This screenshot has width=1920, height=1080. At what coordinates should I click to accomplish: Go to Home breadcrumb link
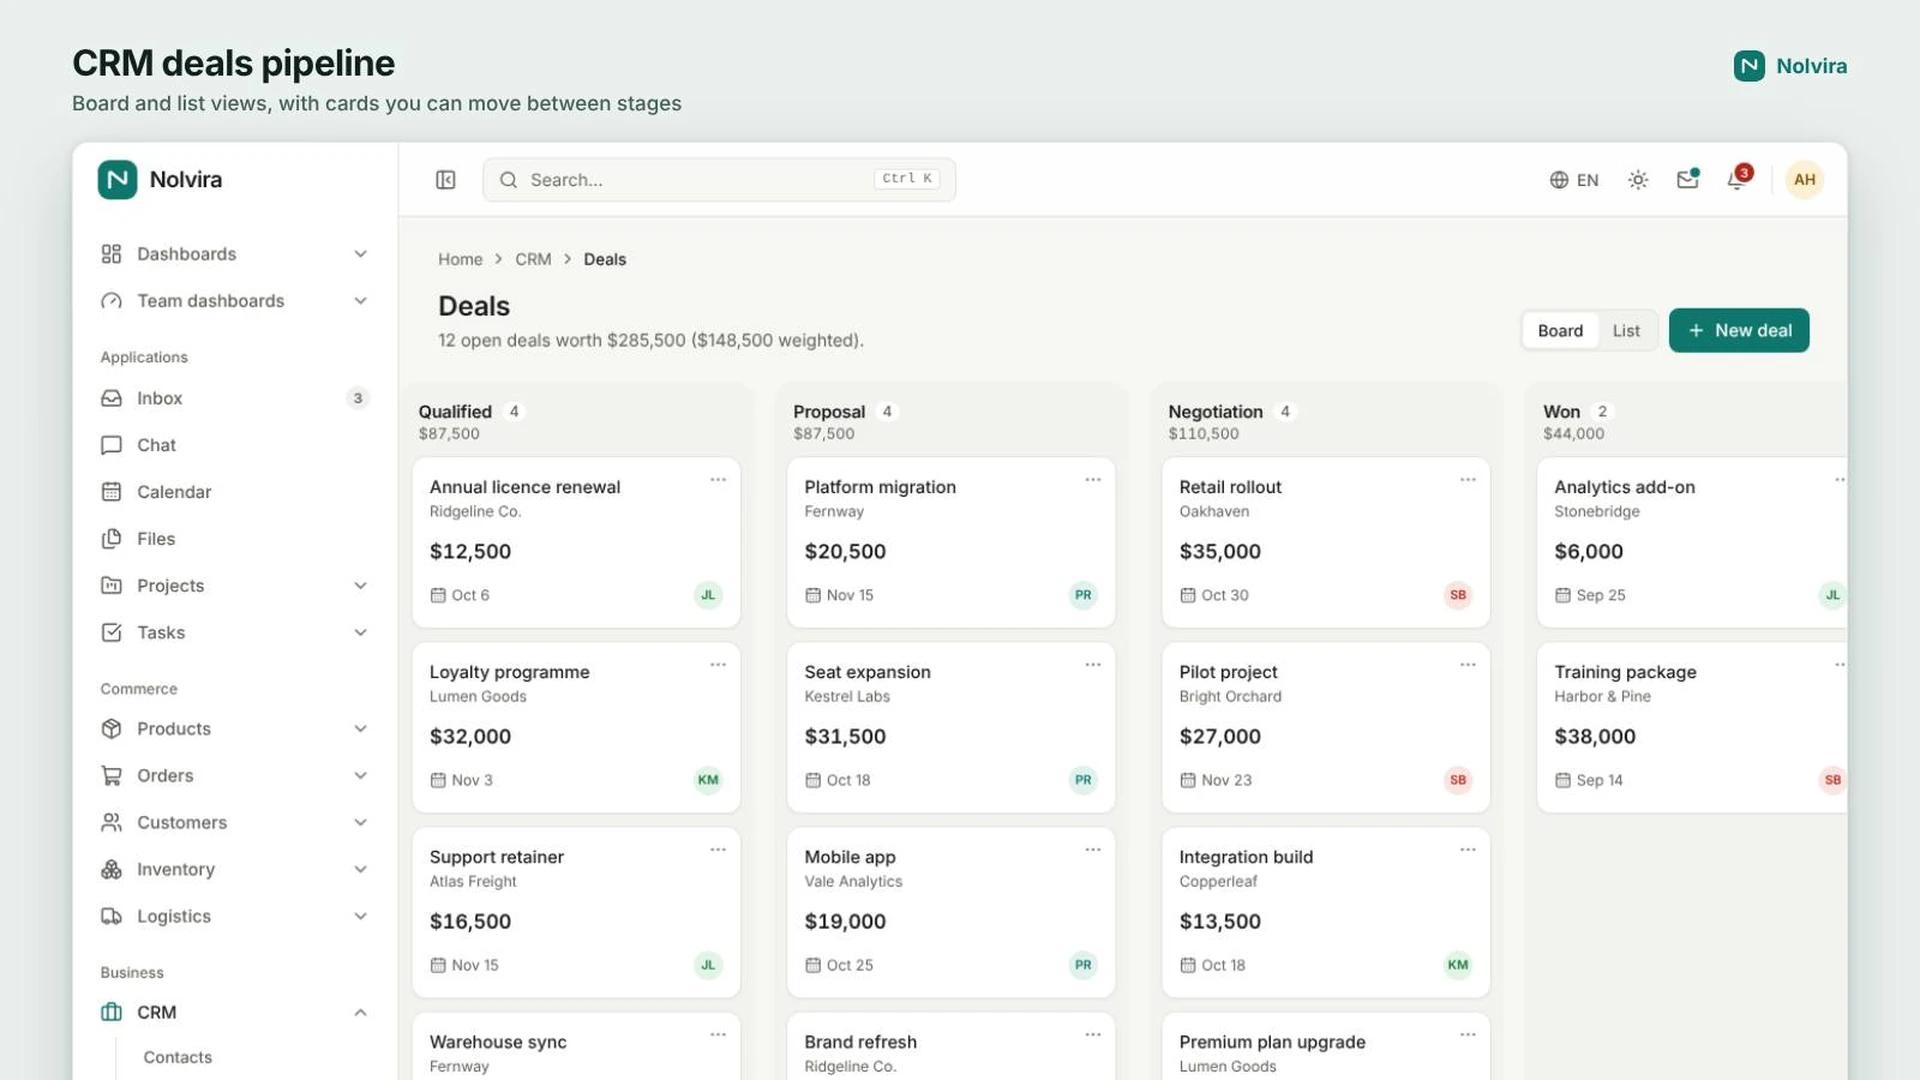click(460, 259)
